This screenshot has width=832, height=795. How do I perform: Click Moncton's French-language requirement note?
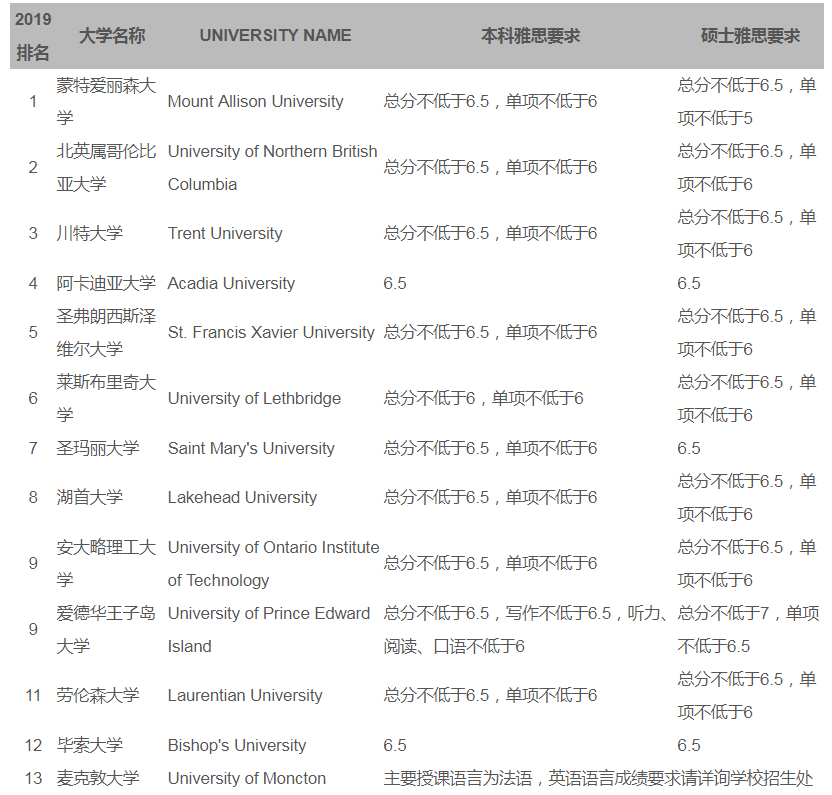tap(598, 778)
